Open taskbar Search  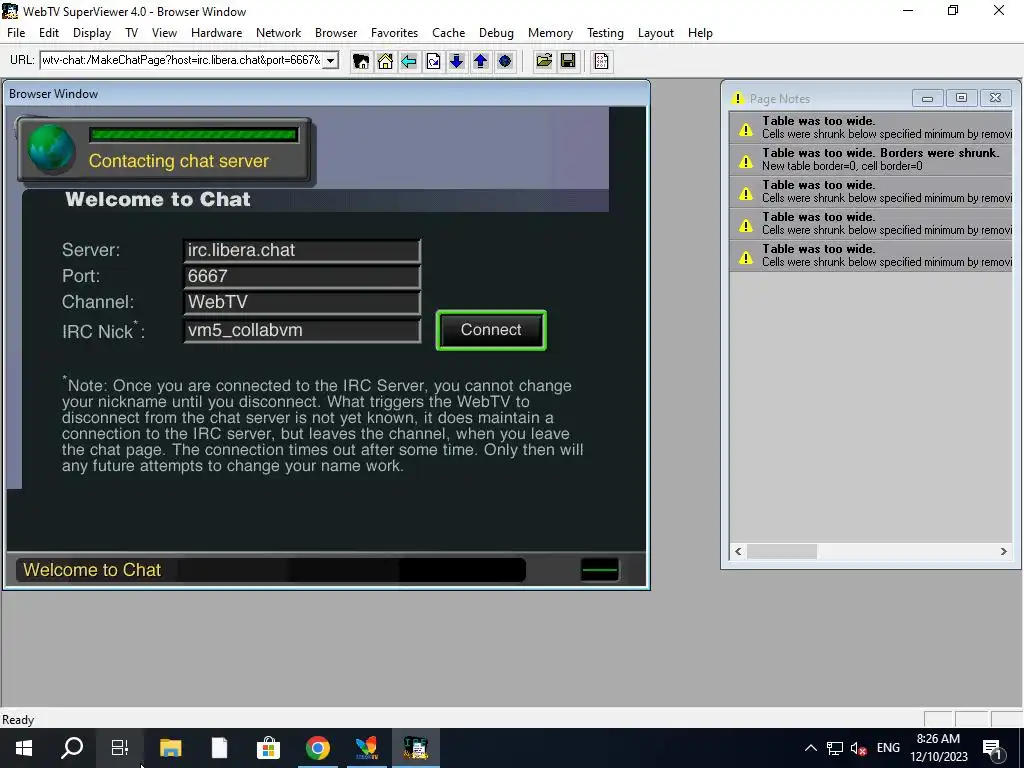72,748
